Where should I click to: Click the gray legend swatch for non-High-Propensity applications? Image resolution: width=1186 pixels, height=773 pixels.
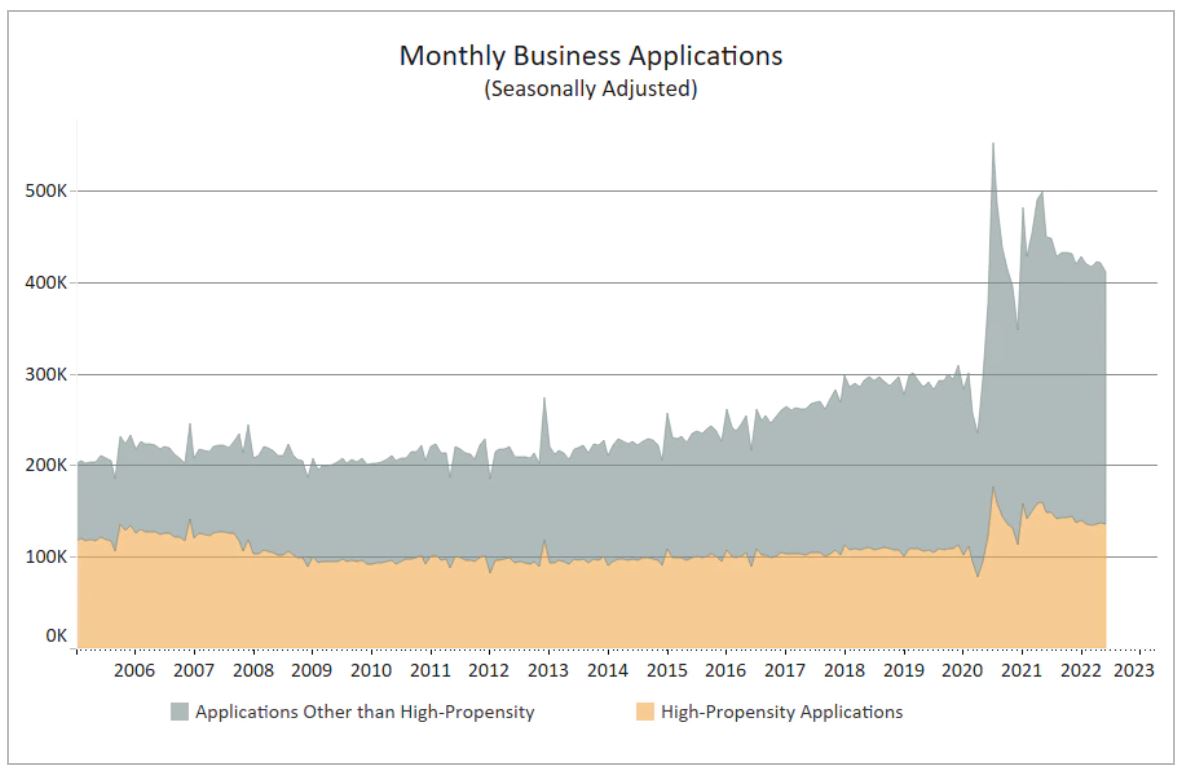[179, 712]
